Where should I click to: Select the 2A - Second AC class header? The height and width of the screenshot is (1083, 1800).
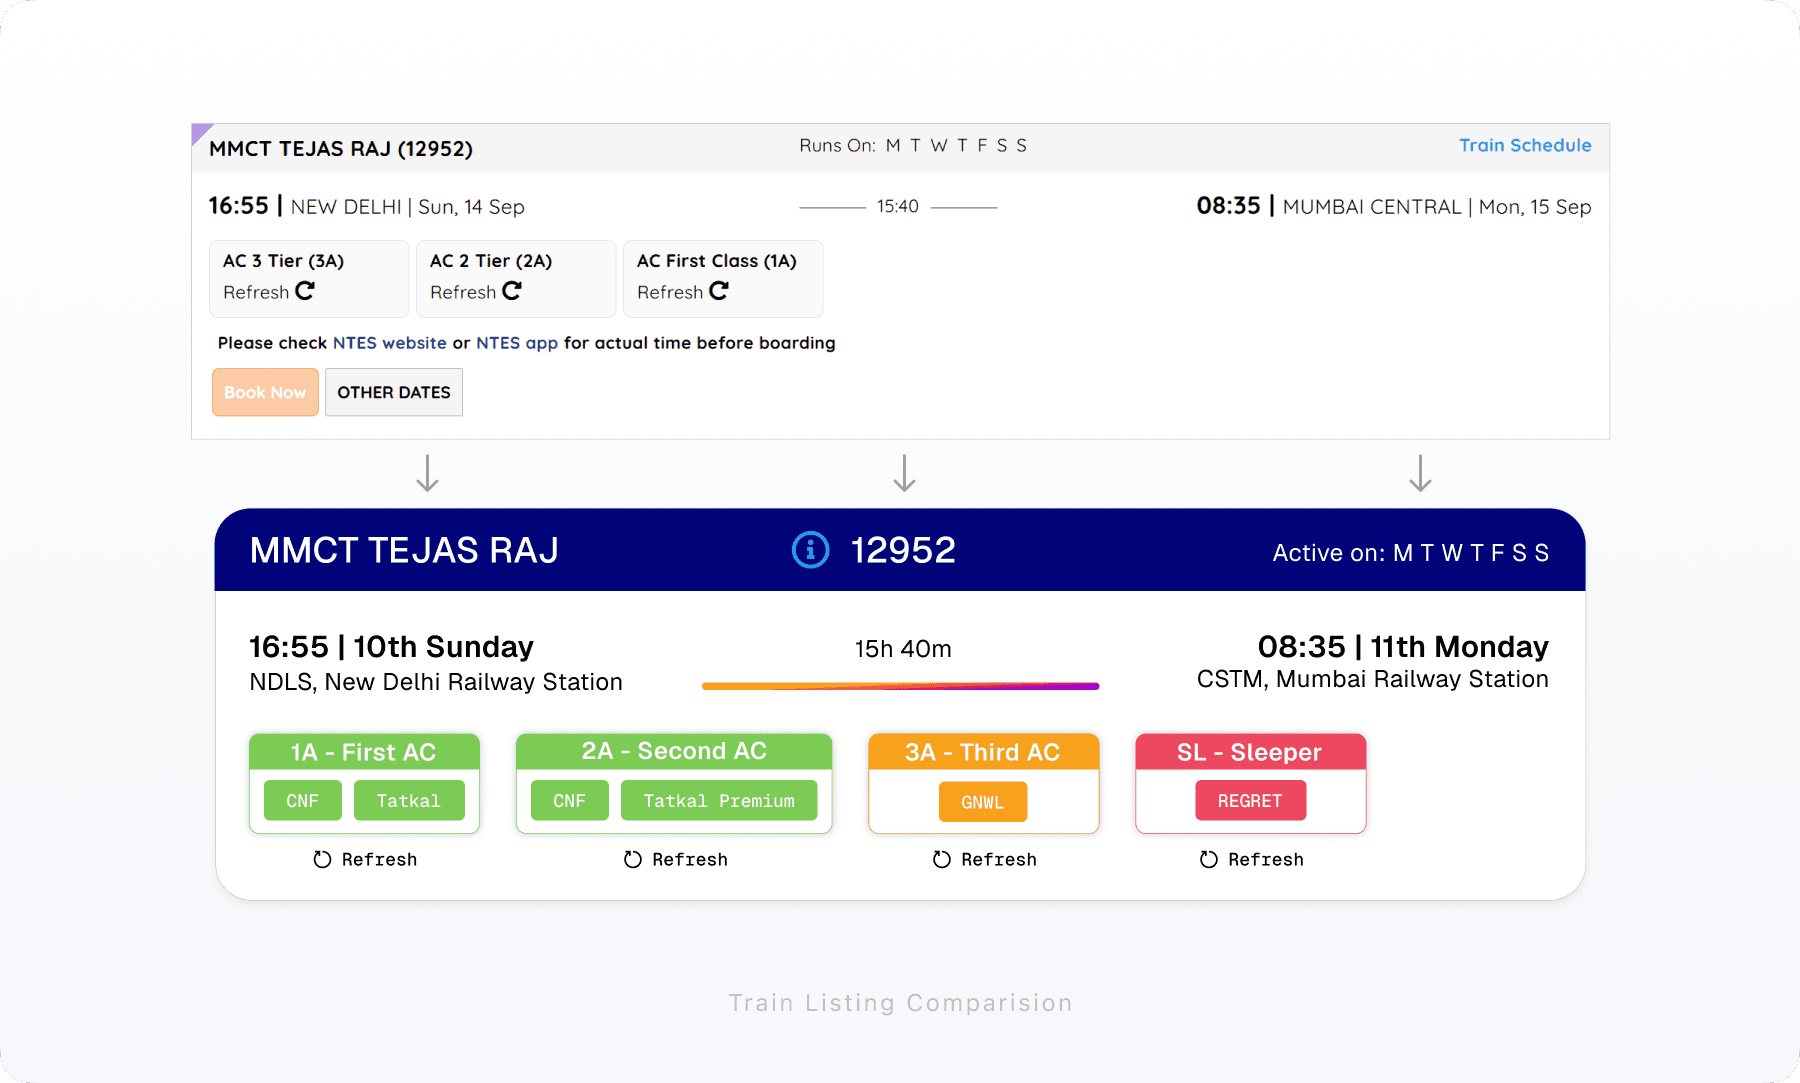tap(674, 752)
